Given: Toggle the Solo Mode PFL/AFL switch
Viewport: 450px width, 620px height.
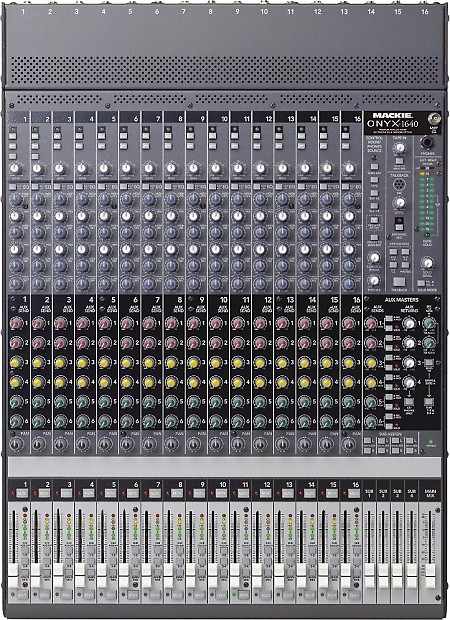Looking at the screenshot, I should pyautogui.click(x=421, y=284).
